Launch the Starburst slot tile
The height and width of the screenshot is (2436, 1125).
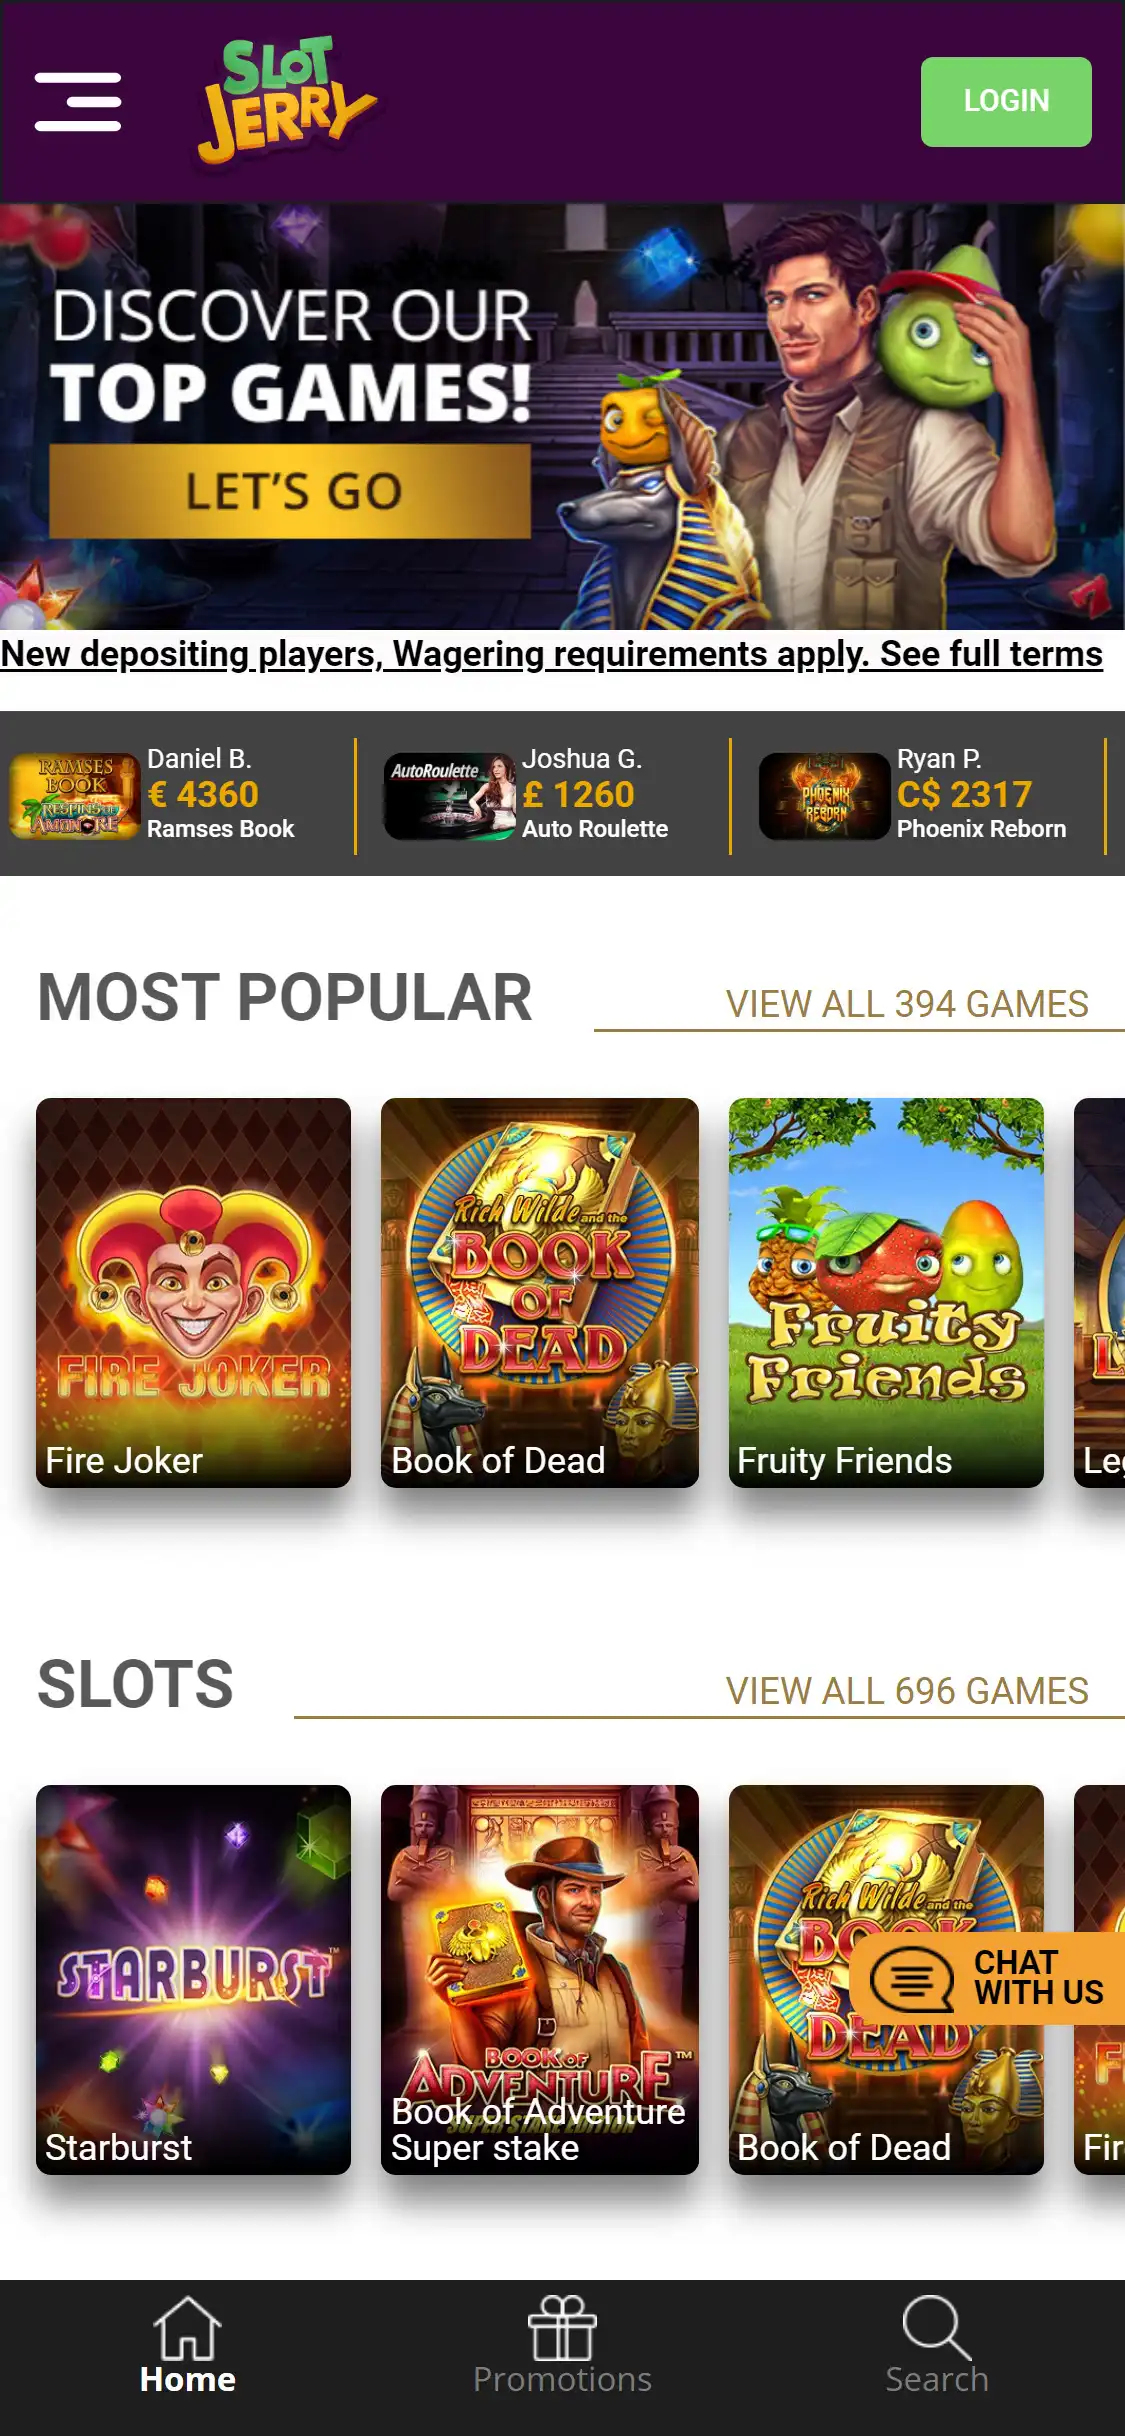click(x=193, y=1979)
